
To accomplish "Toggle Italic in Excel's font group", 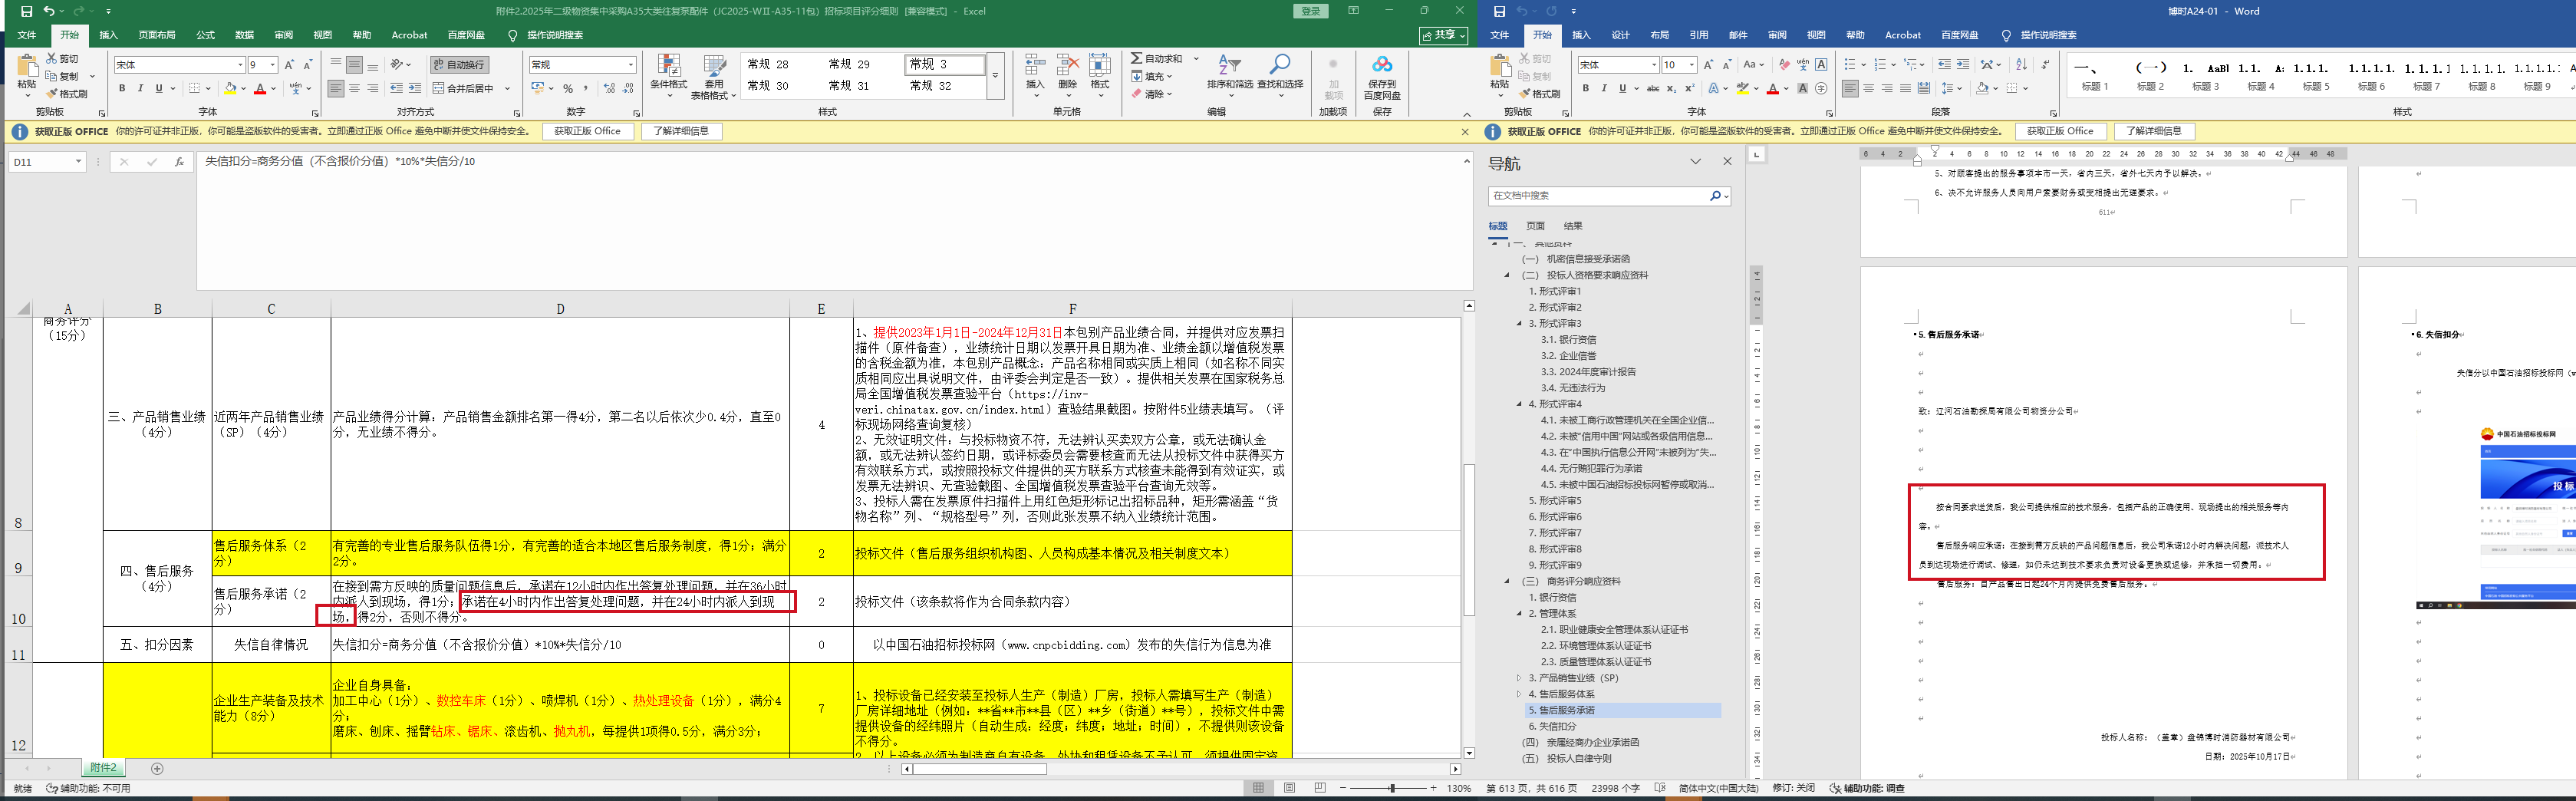I will pyautogui.click(x=140, y=89).
